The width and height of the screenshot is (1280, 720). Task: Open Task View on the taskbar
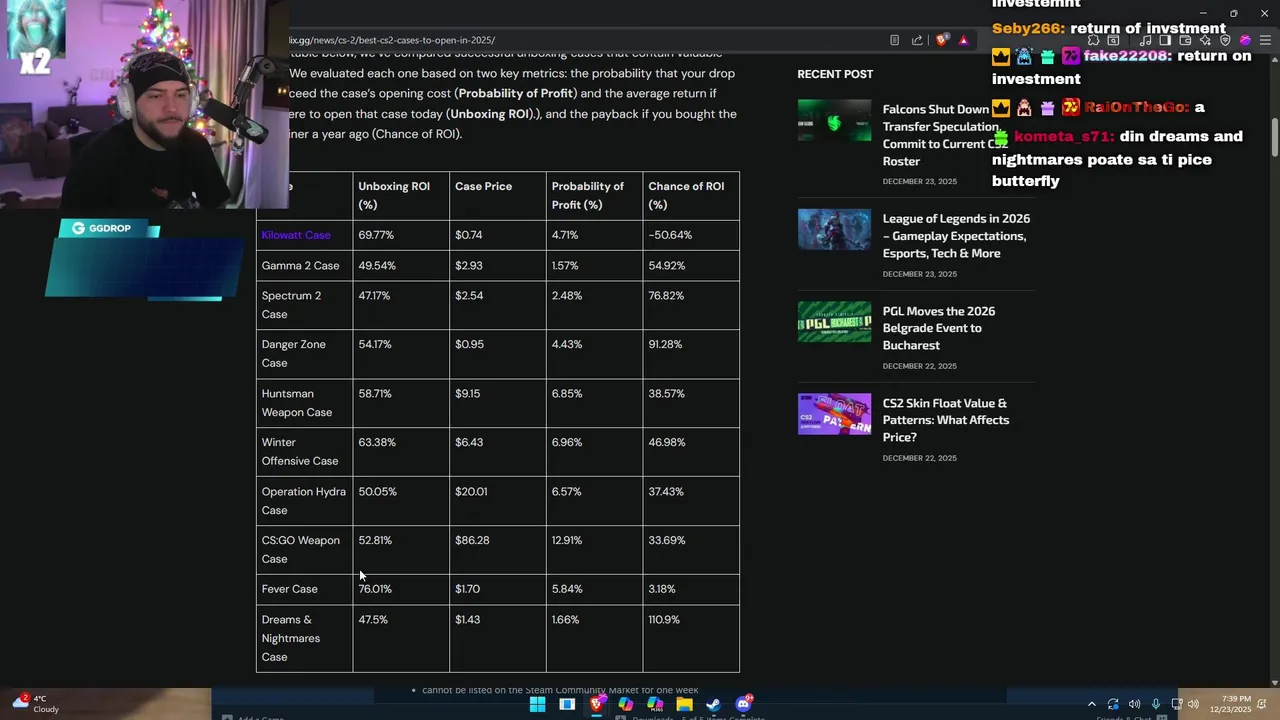[x=567, y=704]
